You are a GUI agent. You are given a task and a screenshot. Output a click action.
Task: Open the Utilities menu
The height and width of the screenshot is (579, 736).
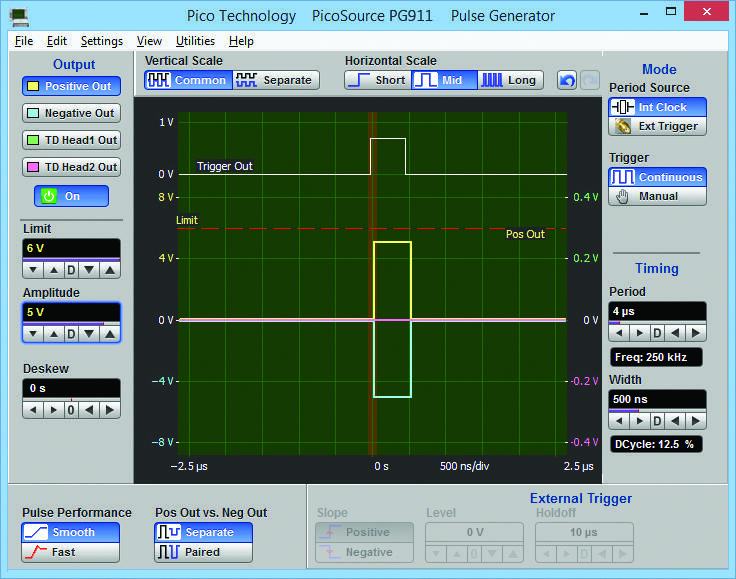point(195,41)
